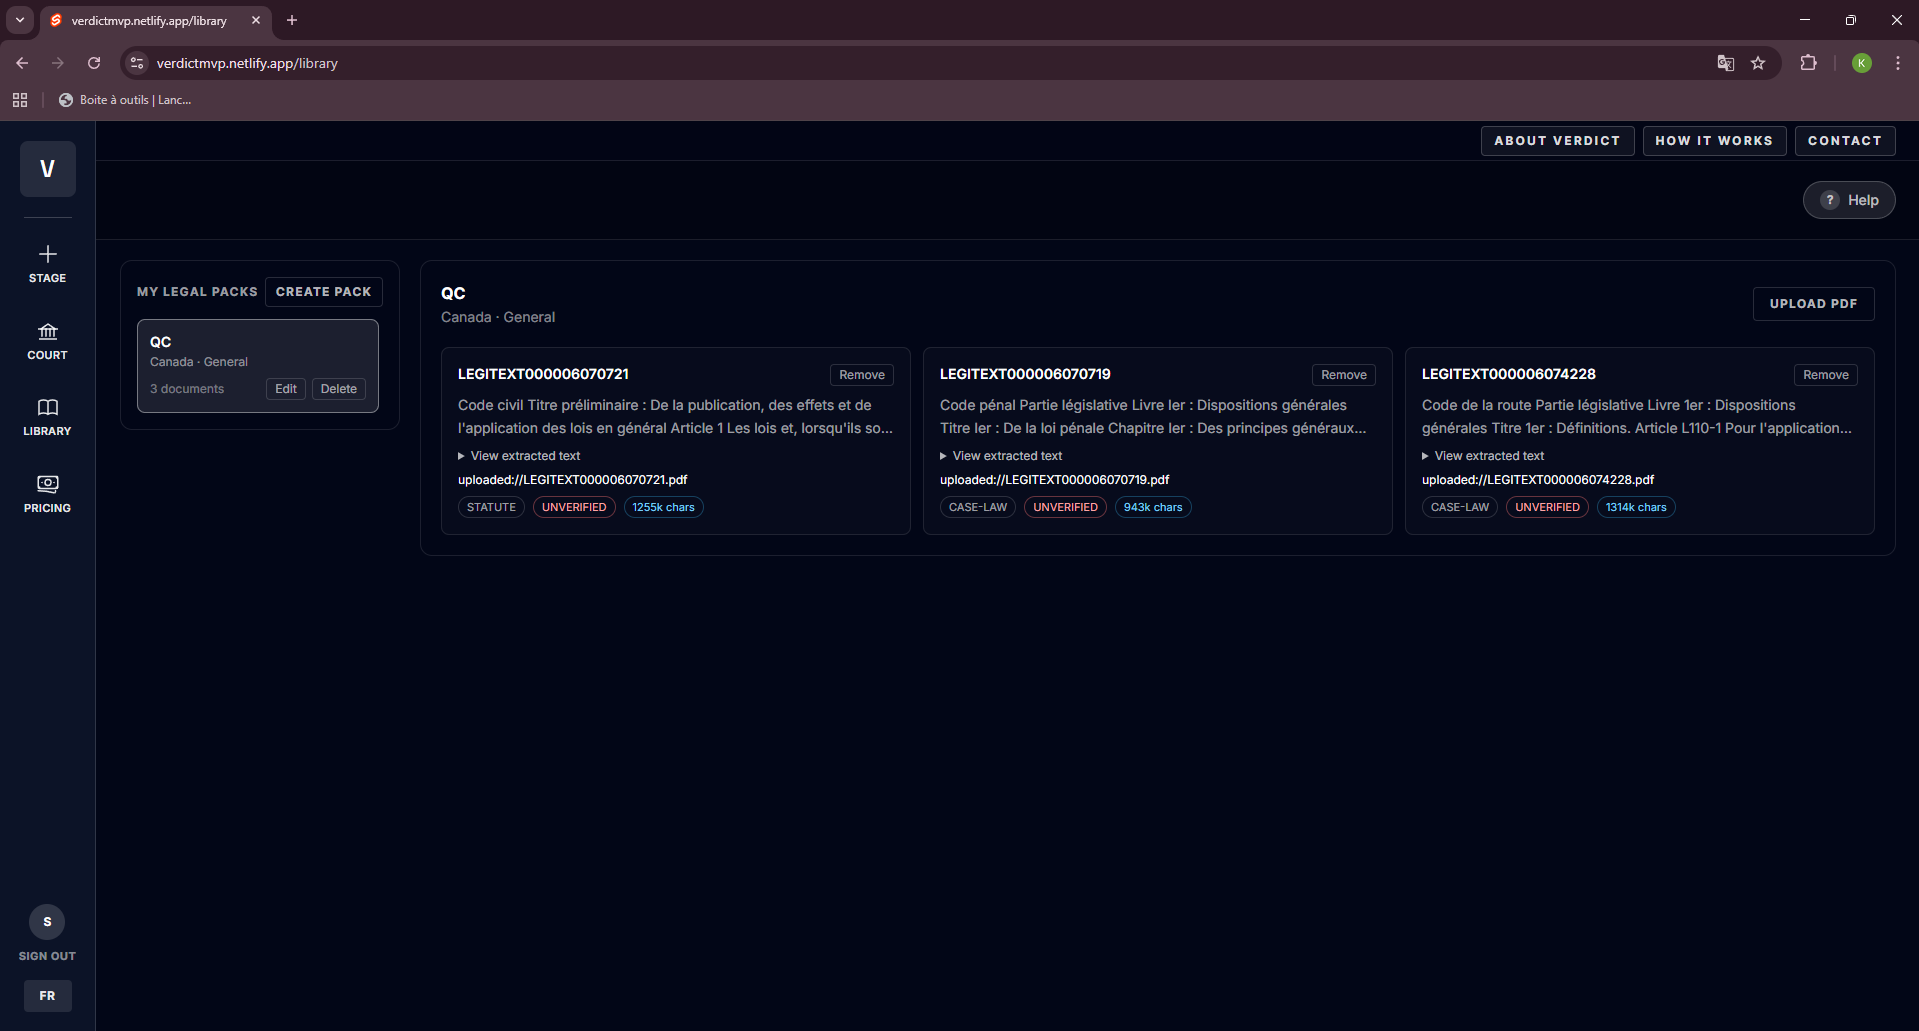Click the Verdict V logo
Viewport: 1919px width, 1031px height.
pos(47,169)
